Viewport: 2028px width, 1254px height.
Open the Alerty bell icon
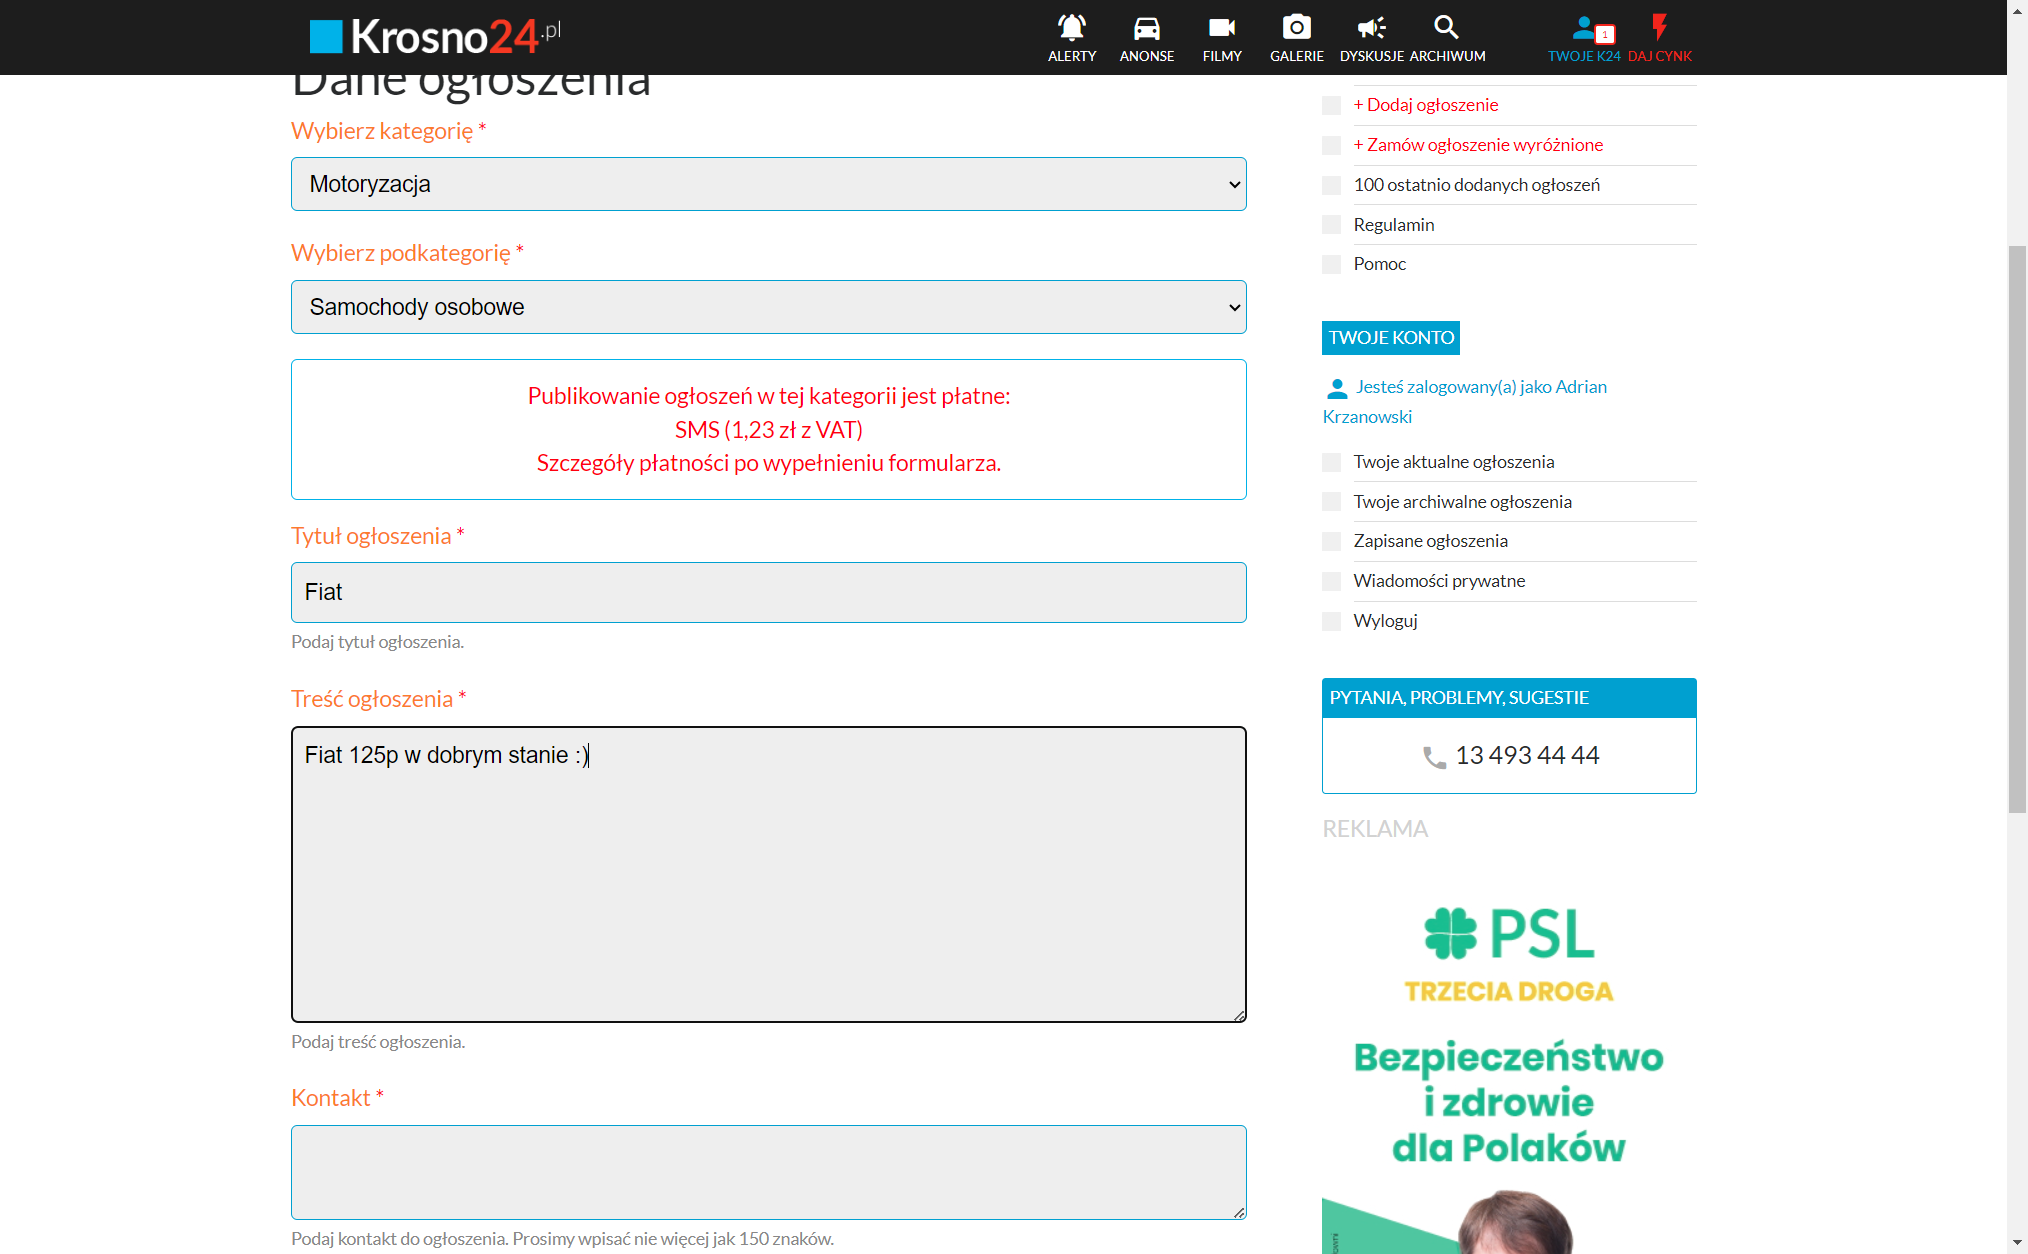click(1071, 27)
